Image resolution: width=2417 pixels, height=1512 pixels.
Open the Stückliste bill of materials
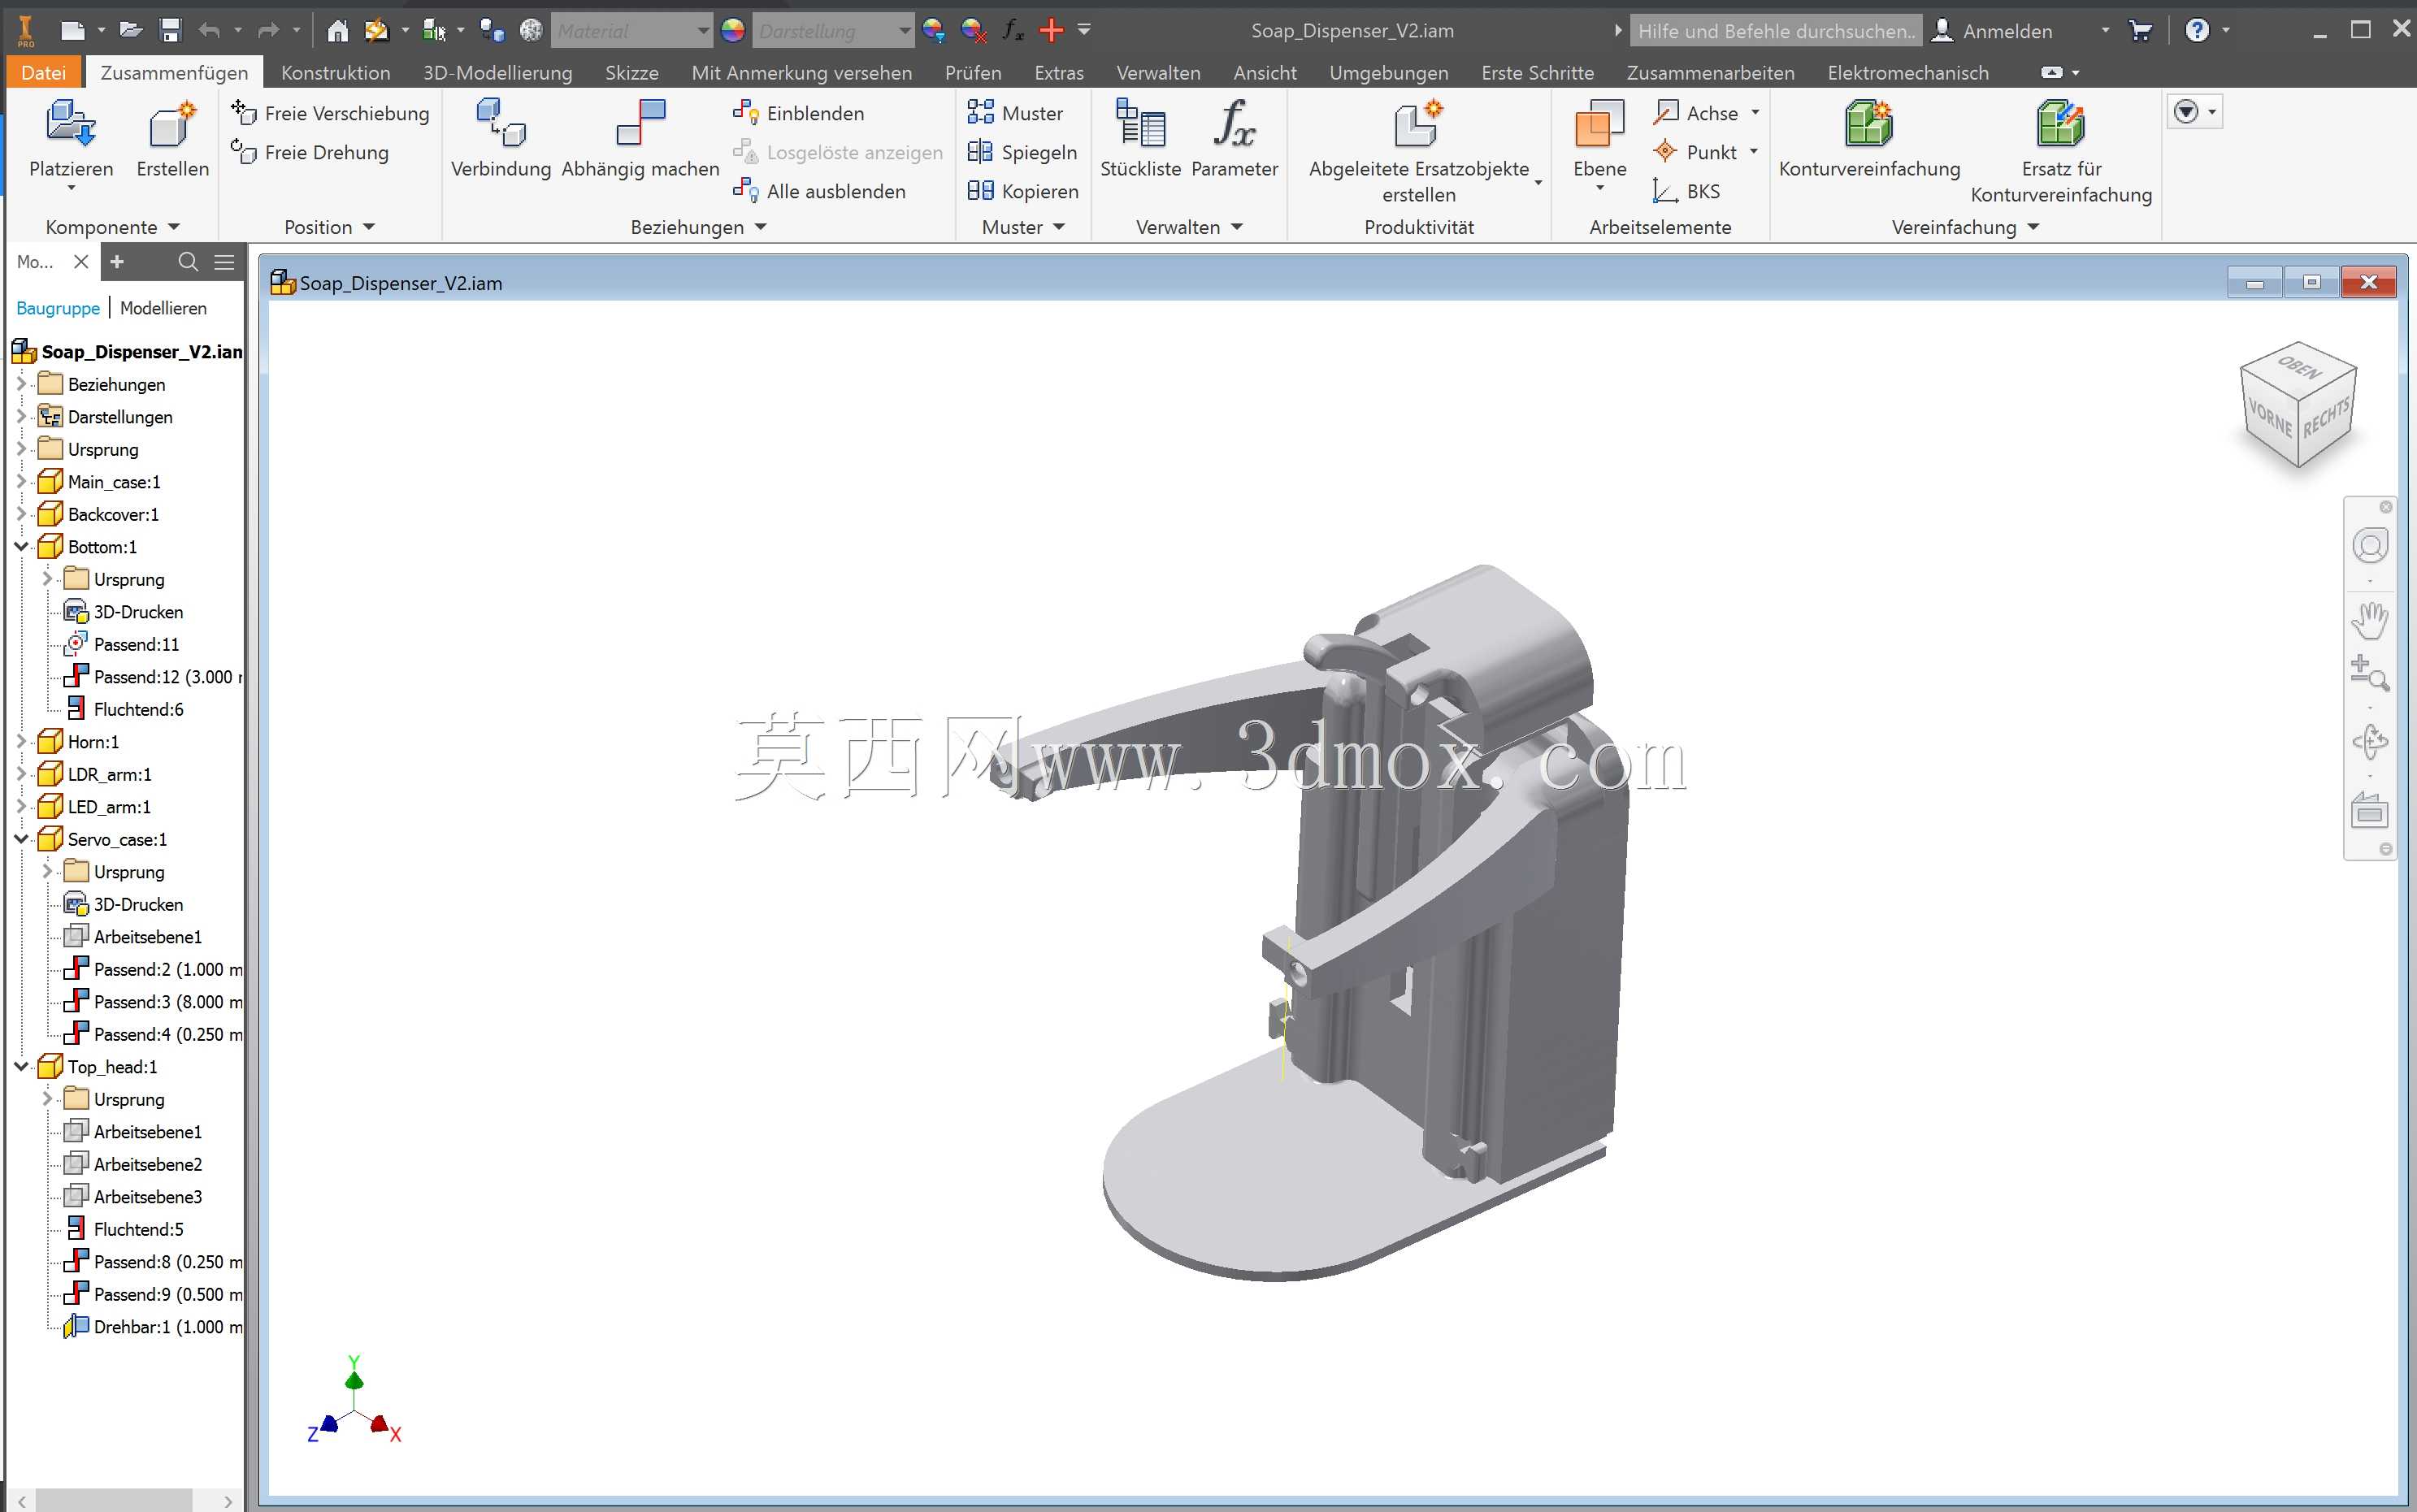click(x=1140, y=138)
